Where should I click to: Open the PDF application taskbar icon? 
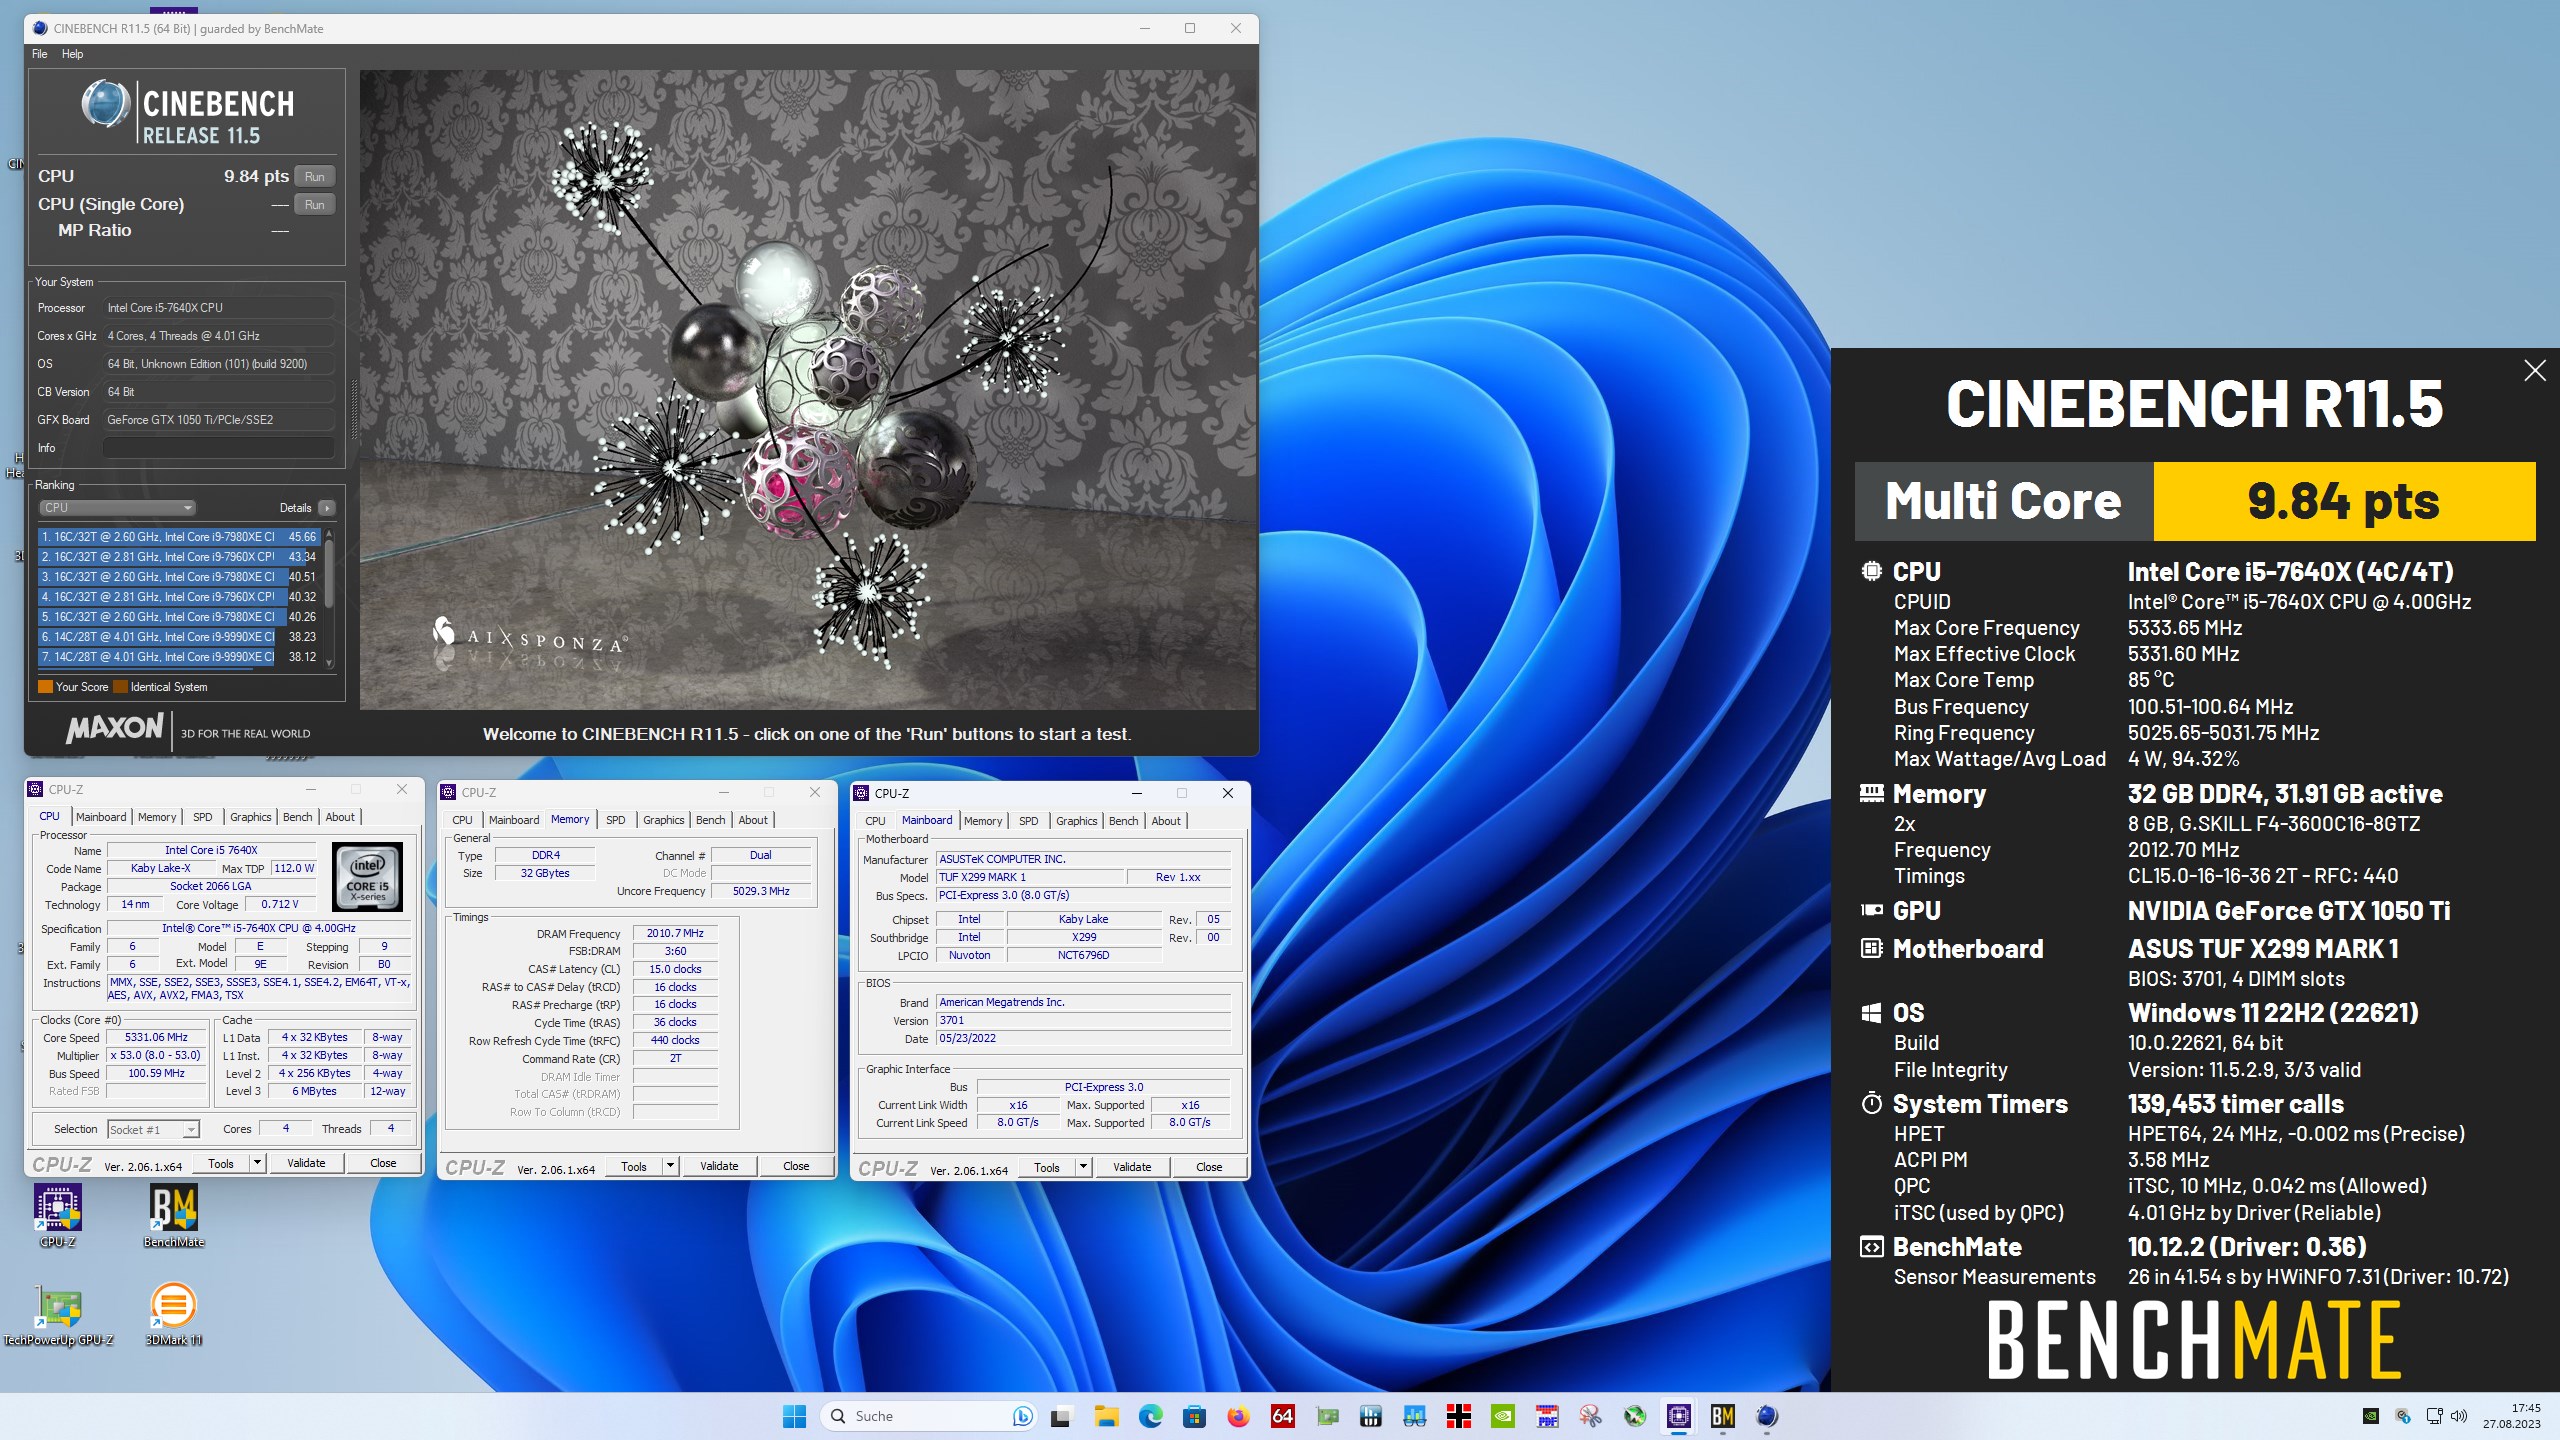(x=1547, y=1416)
